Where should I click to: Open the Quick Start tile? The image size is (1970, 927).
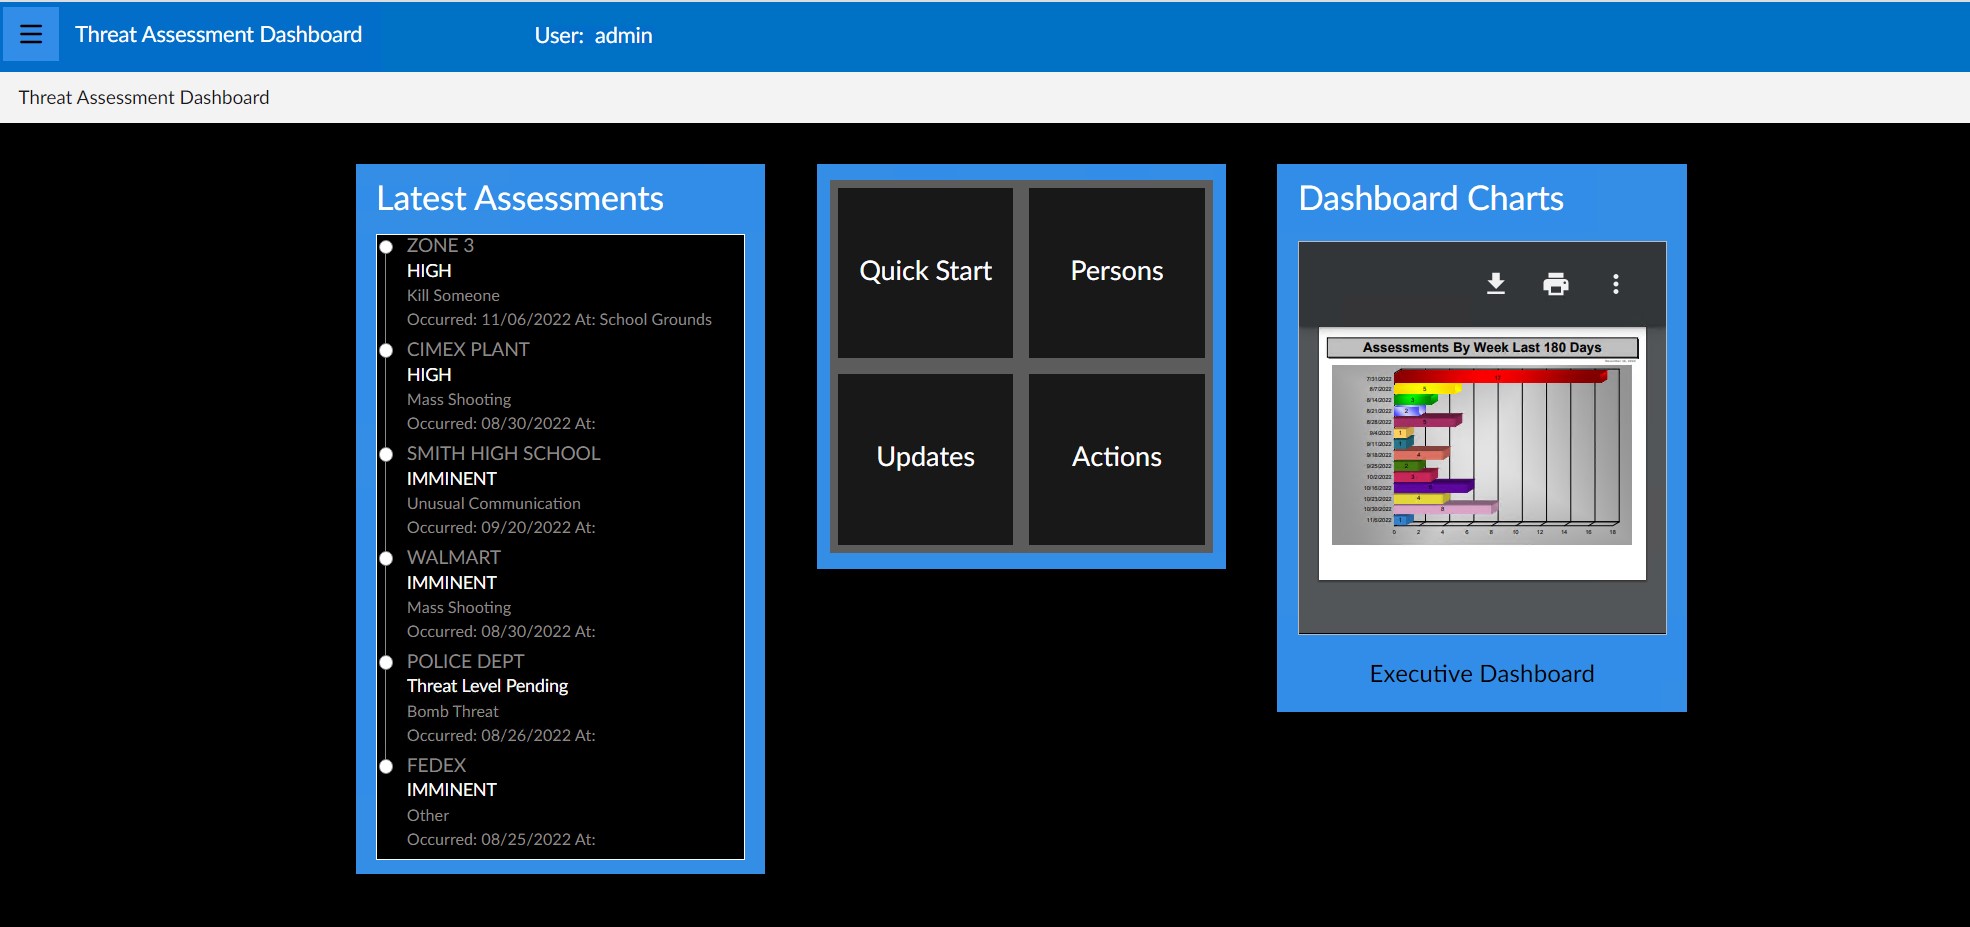tap(925, 271)
